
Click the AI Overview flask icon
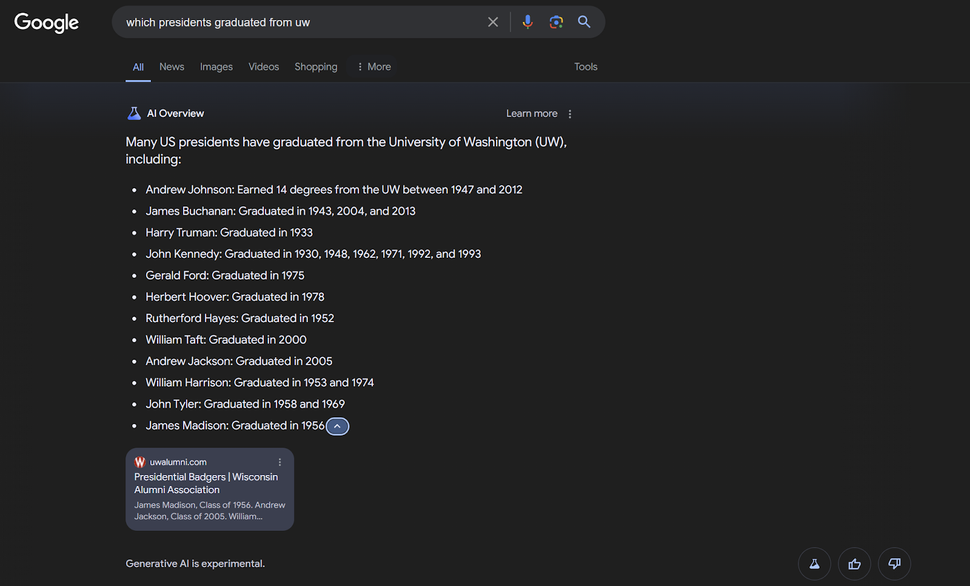(134, 114)
